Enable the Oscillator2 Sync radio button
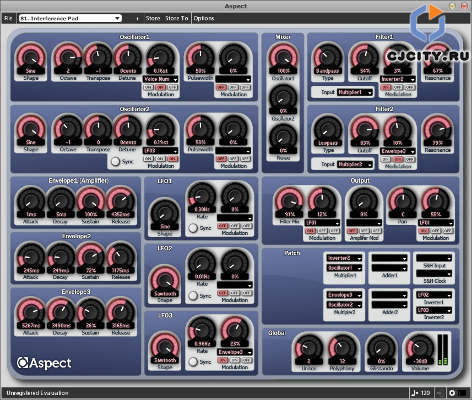Viewport: 472px width, 400px height. click(115, 161)
